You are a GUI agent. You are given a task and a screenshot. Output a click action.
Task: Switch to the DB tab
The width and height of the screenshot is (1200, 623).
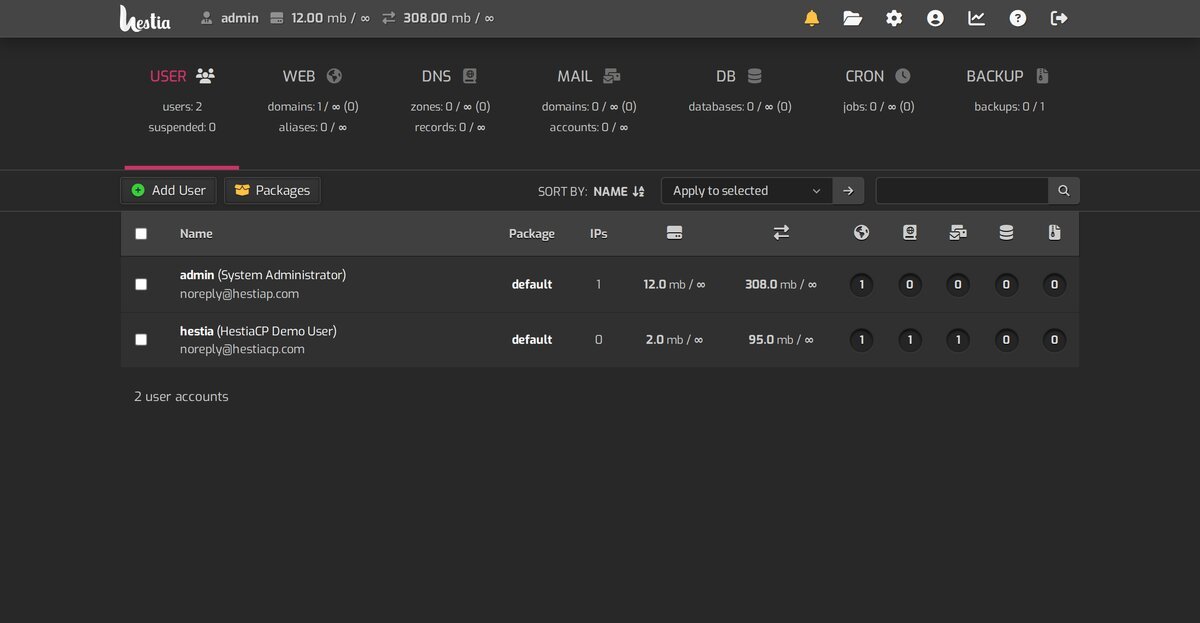point(739,76)
